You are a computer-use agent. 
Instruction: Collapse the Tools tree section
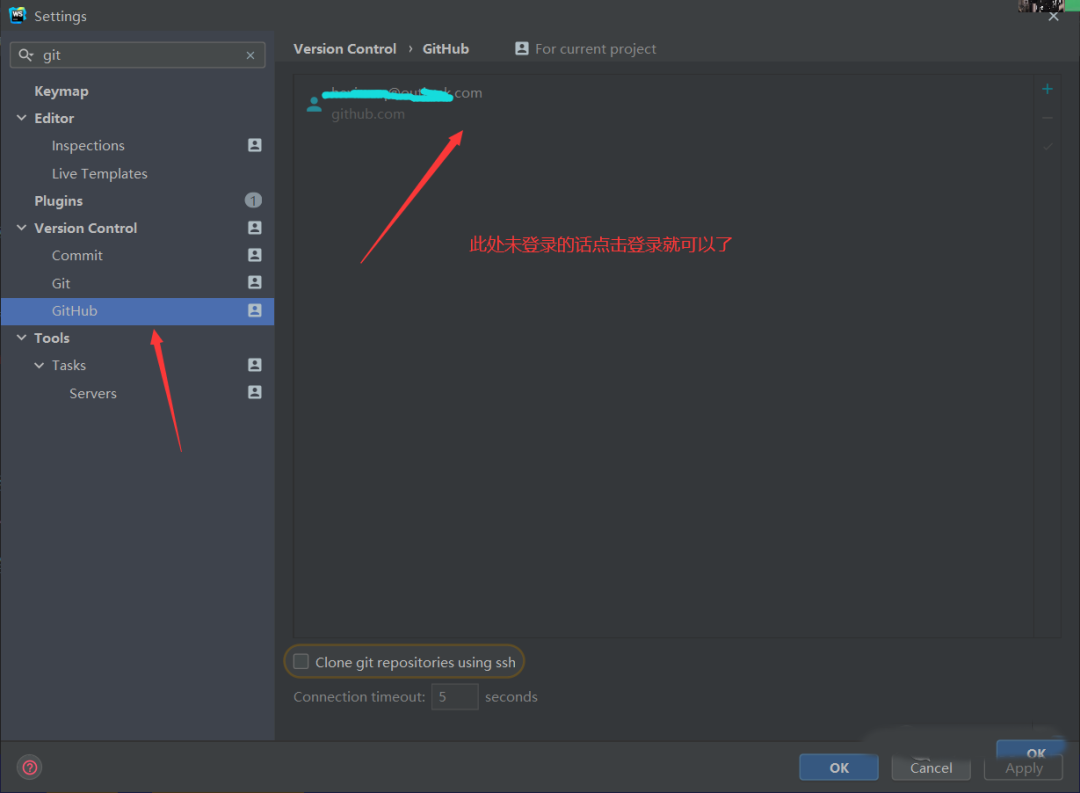pyautogui.click(x=21, y=338)
